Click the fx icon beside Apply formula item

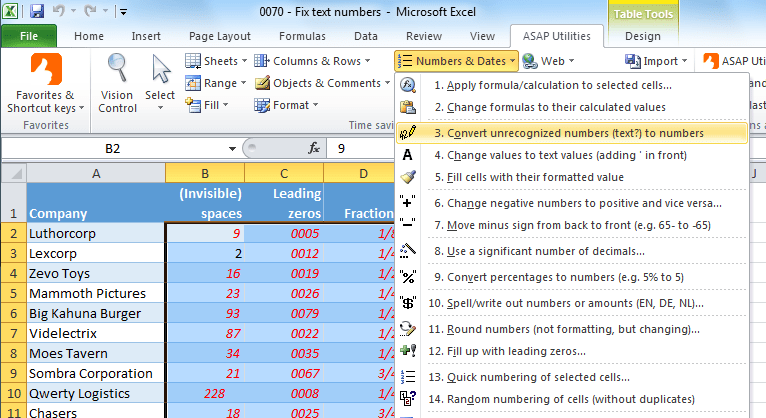tap(408, 85)
